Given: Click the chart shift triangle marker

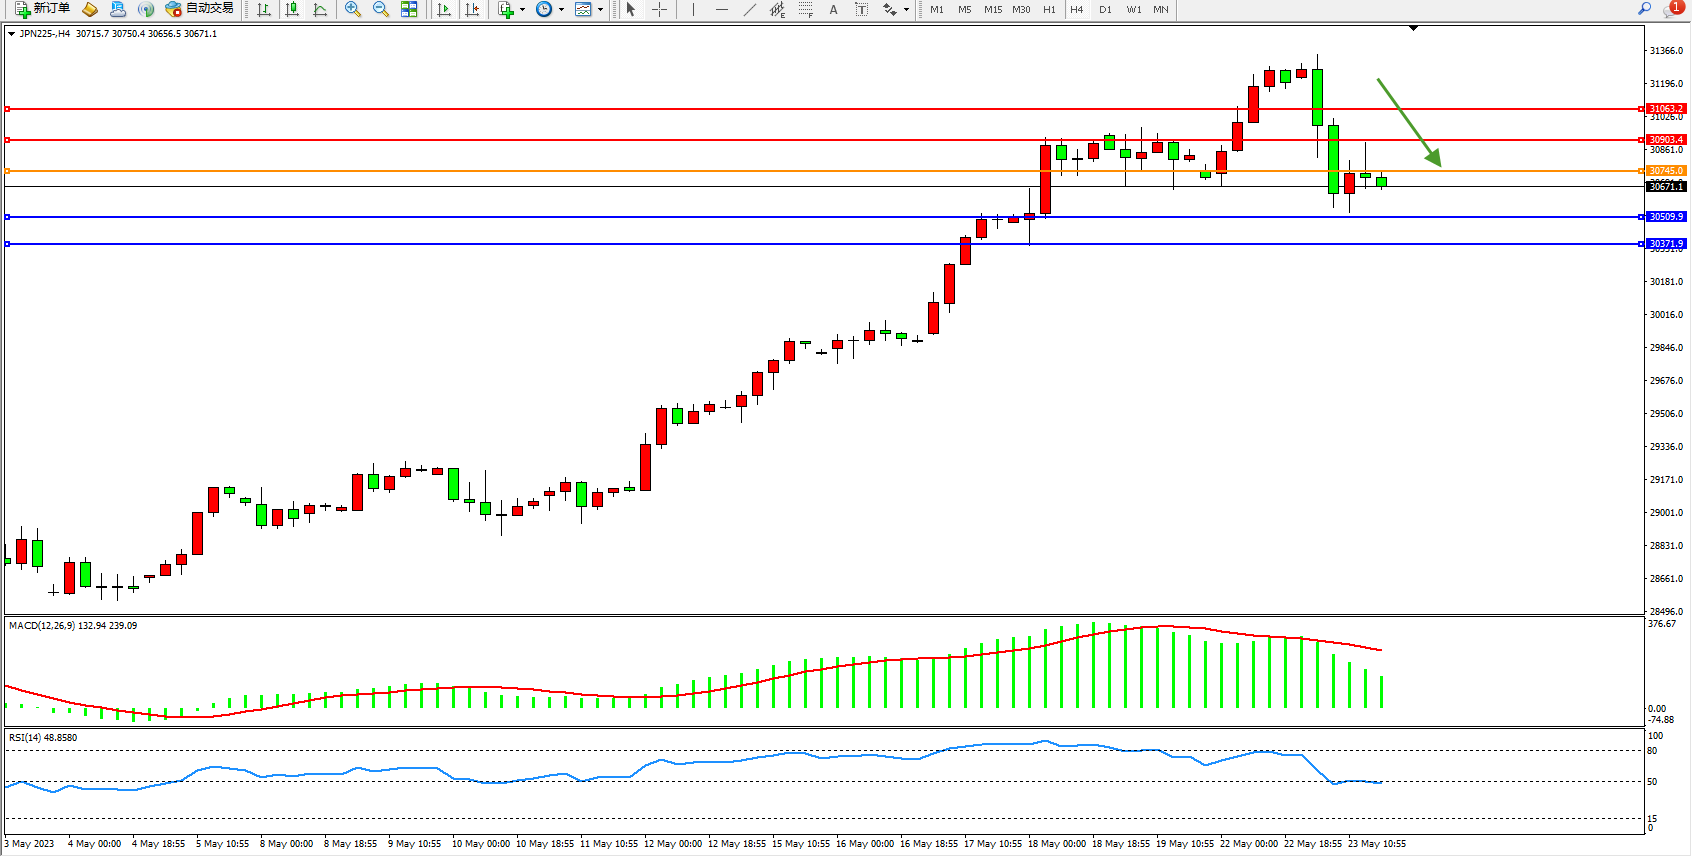Looking at the screenshot, I should [1413, 29].
